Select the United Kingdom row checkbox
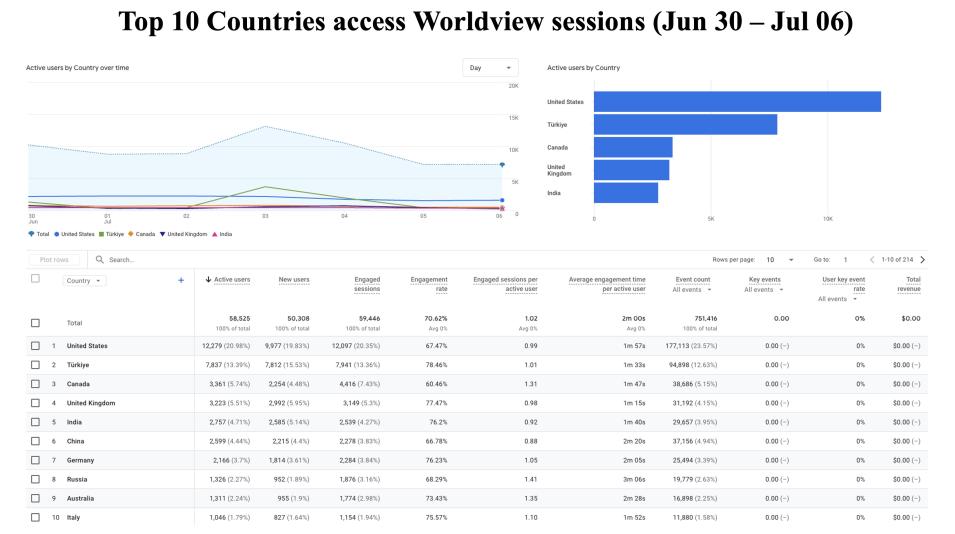Image resolution: width=955 pixels, height=534 pixels. click(35, 402)
